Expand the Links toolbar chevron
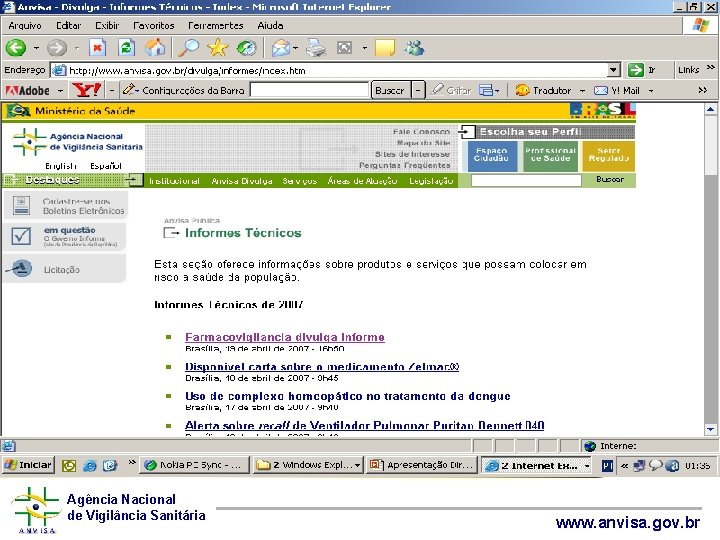This screenshot has height=540, width=720. point(710,68)
